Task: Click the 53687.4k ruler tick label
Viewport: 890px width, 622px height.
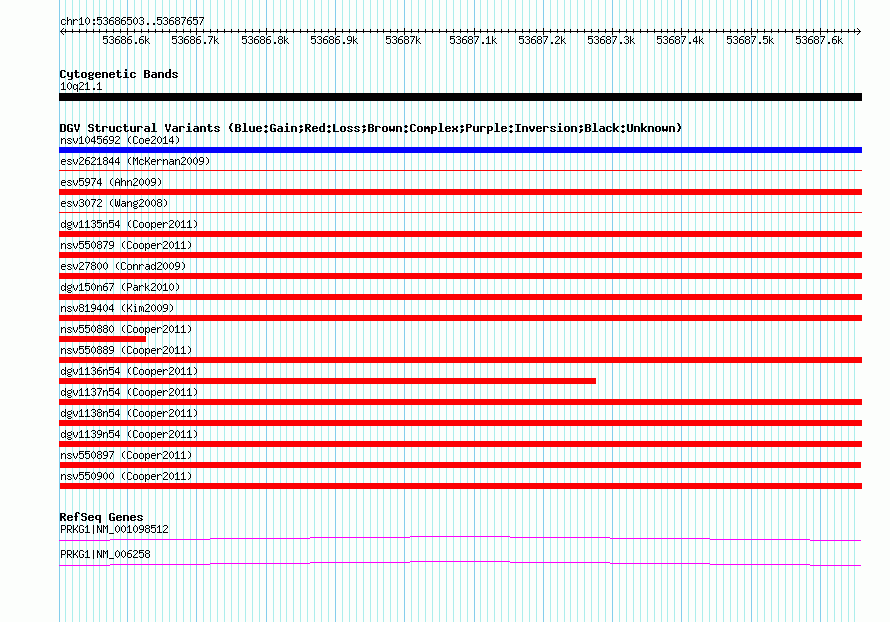Action: click(x=680, y=40)
